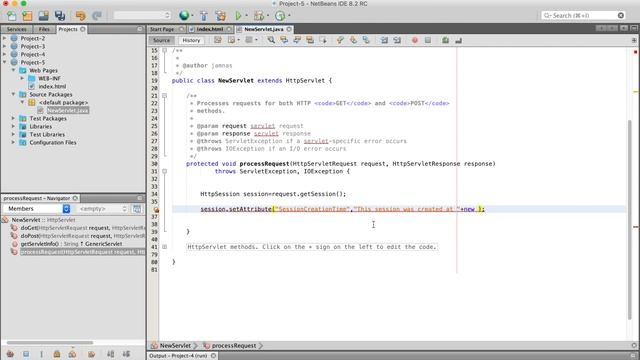Image resolution: width=640 pixels, height=360 pixels.
Task: Click the error glyph beside line 36
Action: (x=156, y=210)
